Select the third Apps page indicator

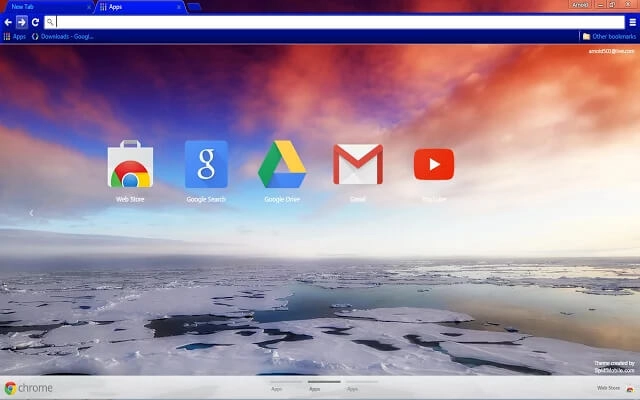click(x=362, y=385)
